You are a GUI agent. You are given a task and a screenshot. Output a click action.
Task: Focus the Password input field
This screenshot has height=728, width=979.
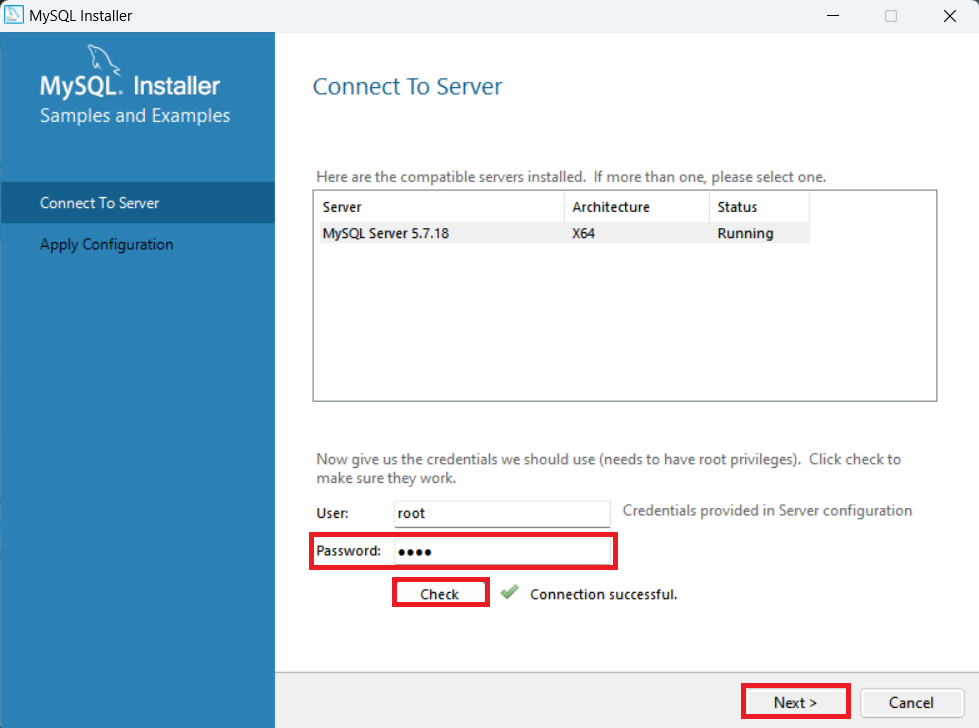pyautogui.click(x=502, y=551)
